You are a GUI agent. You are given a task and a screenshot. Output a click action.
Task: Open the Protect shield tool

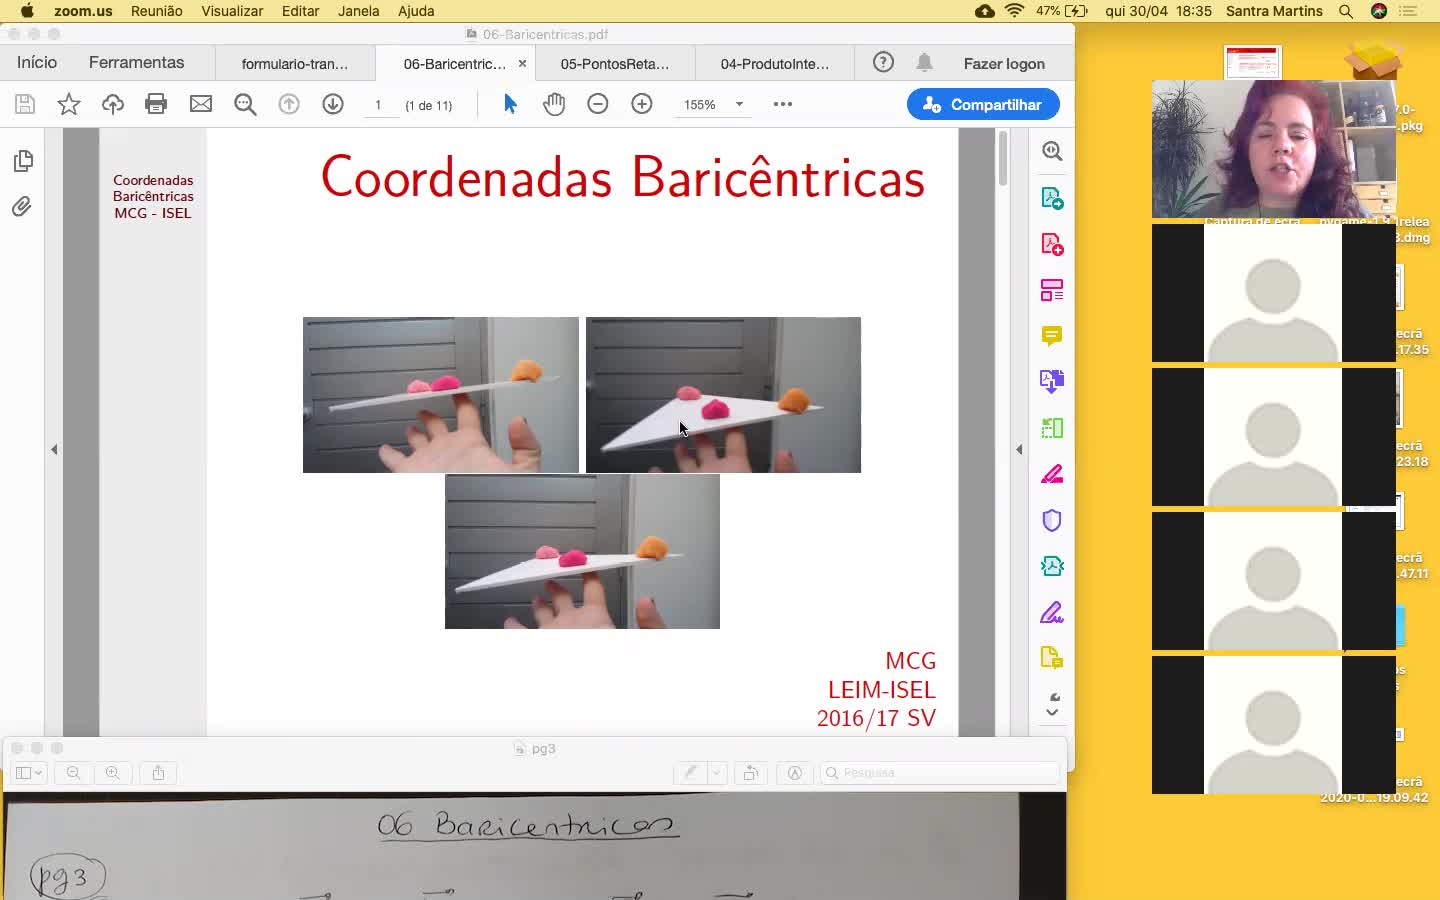[1052, 520]
